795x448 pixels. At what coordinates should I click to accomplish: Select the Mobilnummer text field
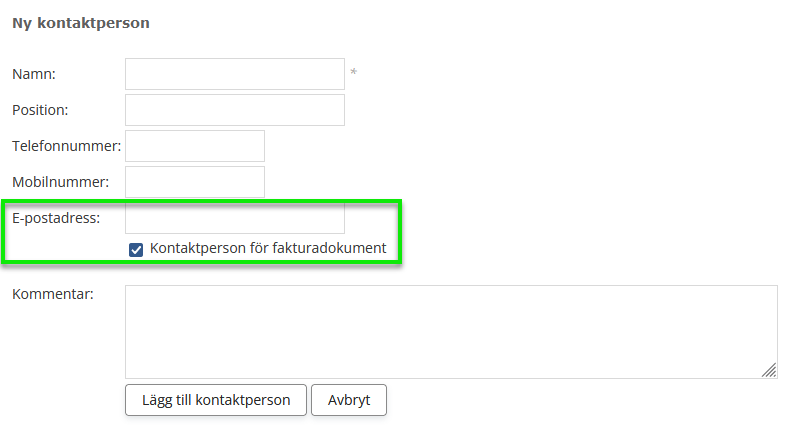pyautogui.click(x=195, y=182)
